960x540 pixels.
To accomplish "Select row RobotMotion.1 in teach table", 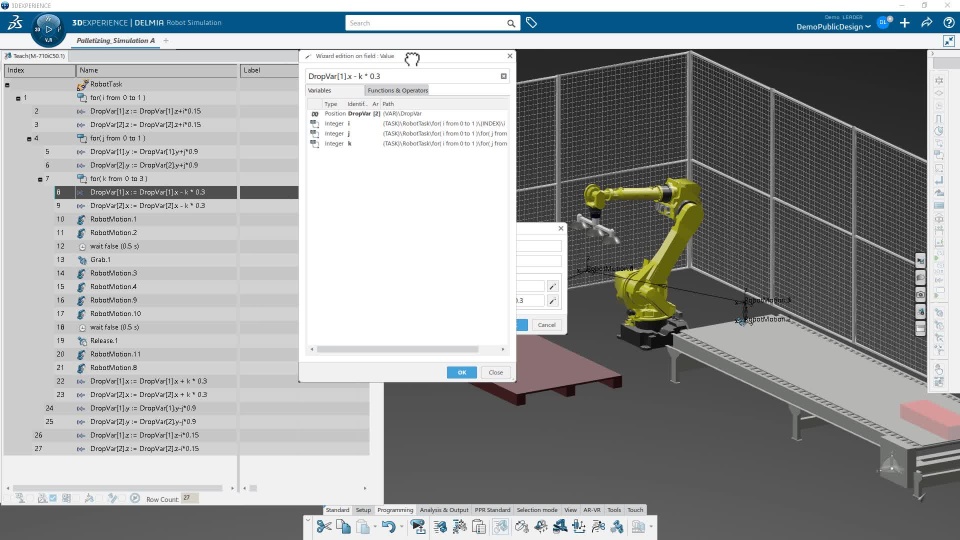I will [x=151, y=219].
